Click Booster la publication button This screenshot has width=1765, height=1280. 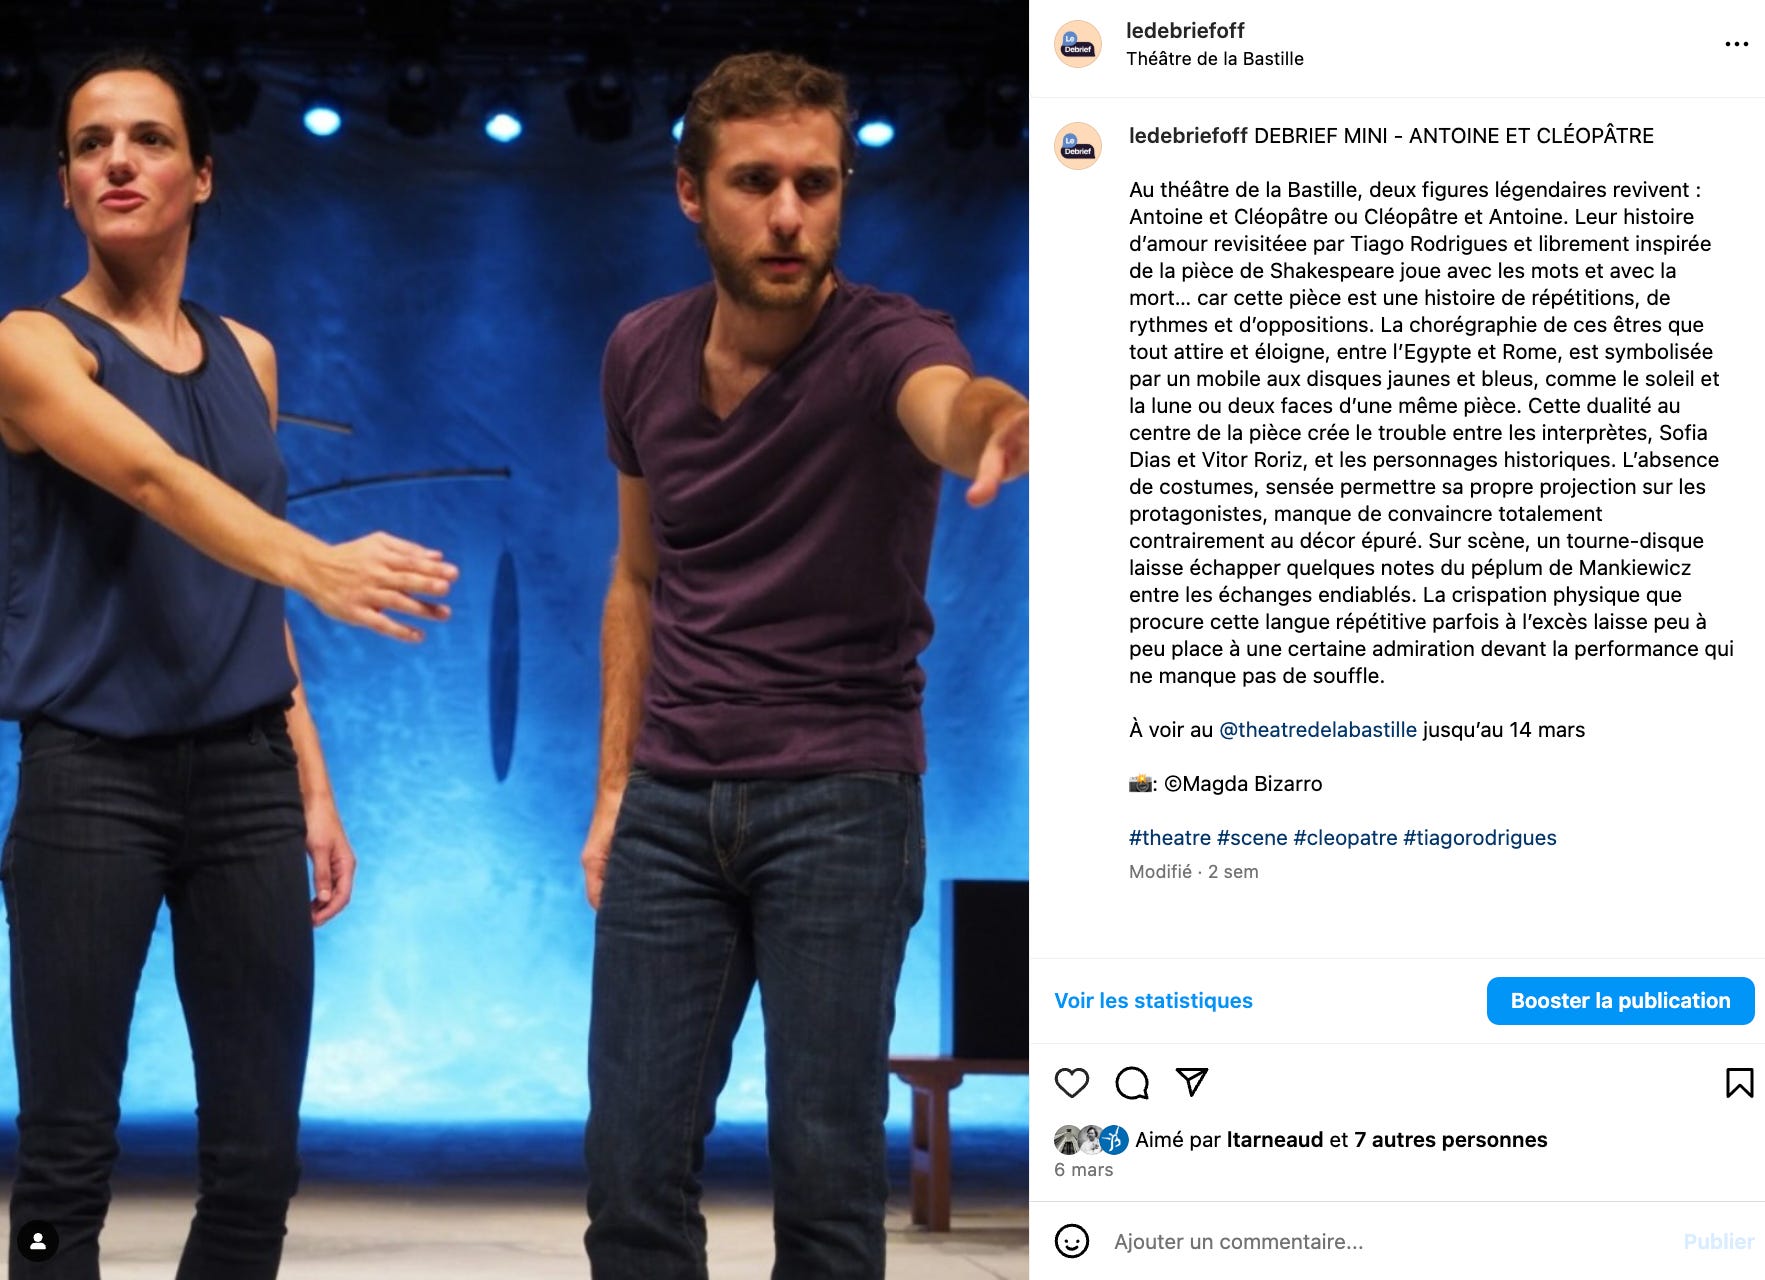[1620, 1001]
